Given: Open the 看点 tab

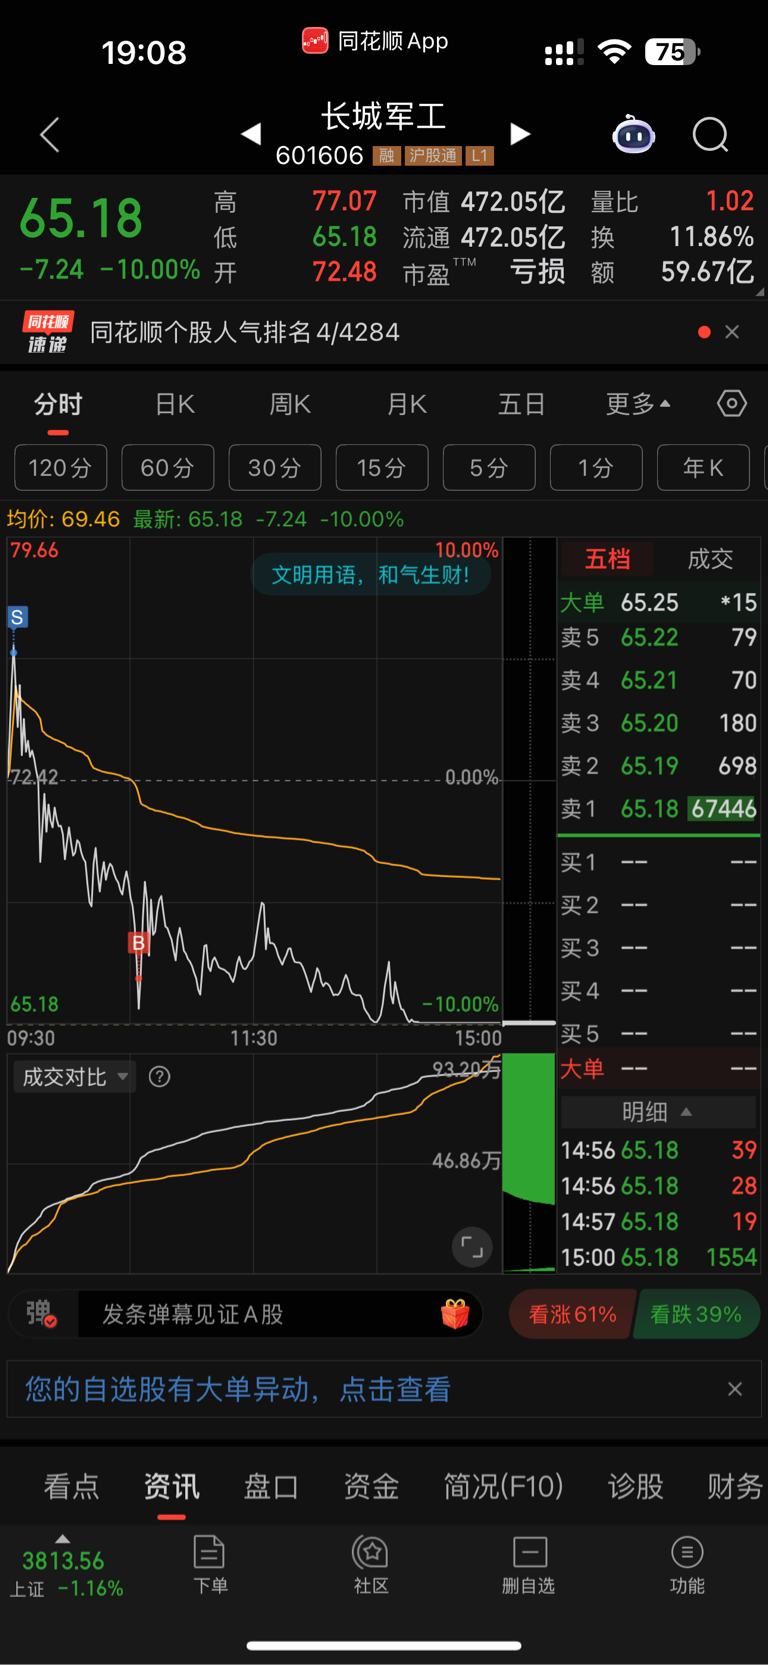Looking at the screenshot, I should tap(72, 1487).
